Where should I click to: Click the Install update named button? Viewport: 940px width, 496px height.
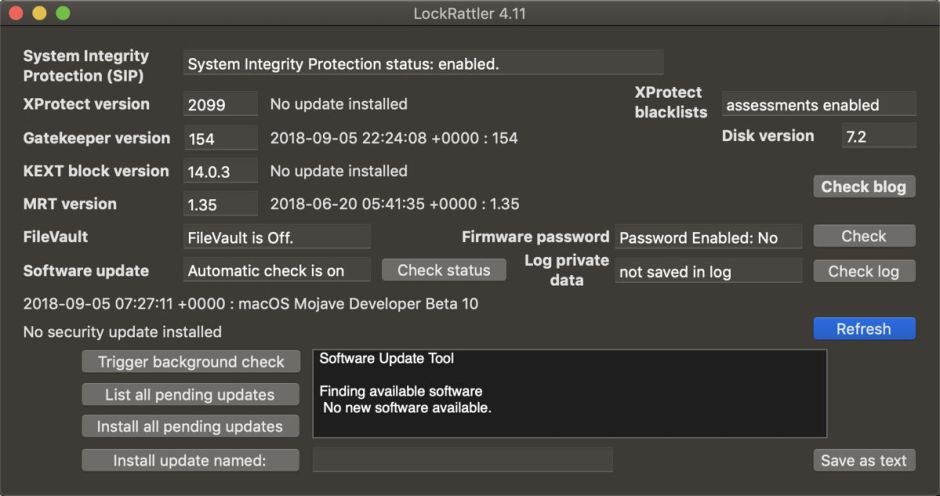191,460
